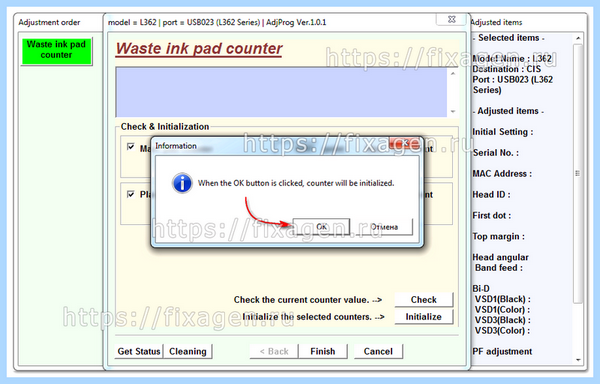Close the Information dialog with X
The image size is (600, 384).
point(405,143)
